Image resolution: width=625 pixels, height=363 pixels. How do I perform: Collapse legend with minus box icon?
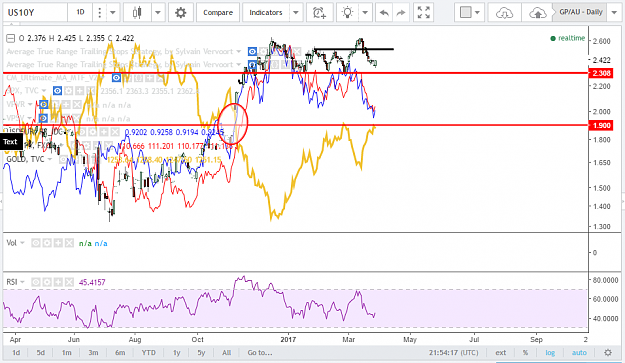tap(11, 38)
